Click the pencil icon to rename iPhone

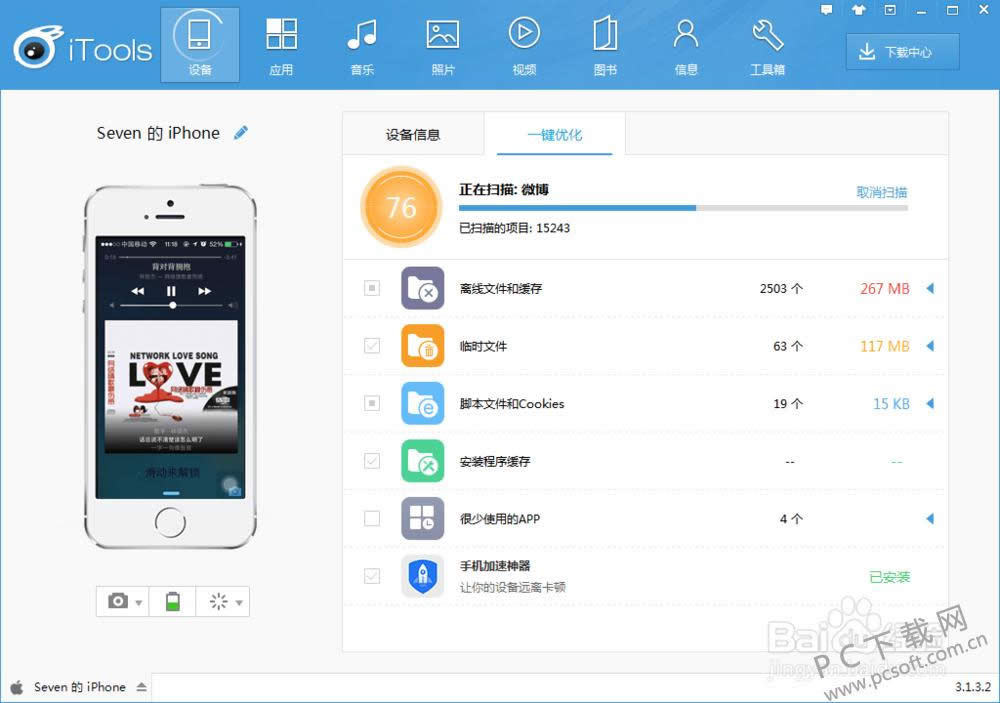(x=241, y=133)
